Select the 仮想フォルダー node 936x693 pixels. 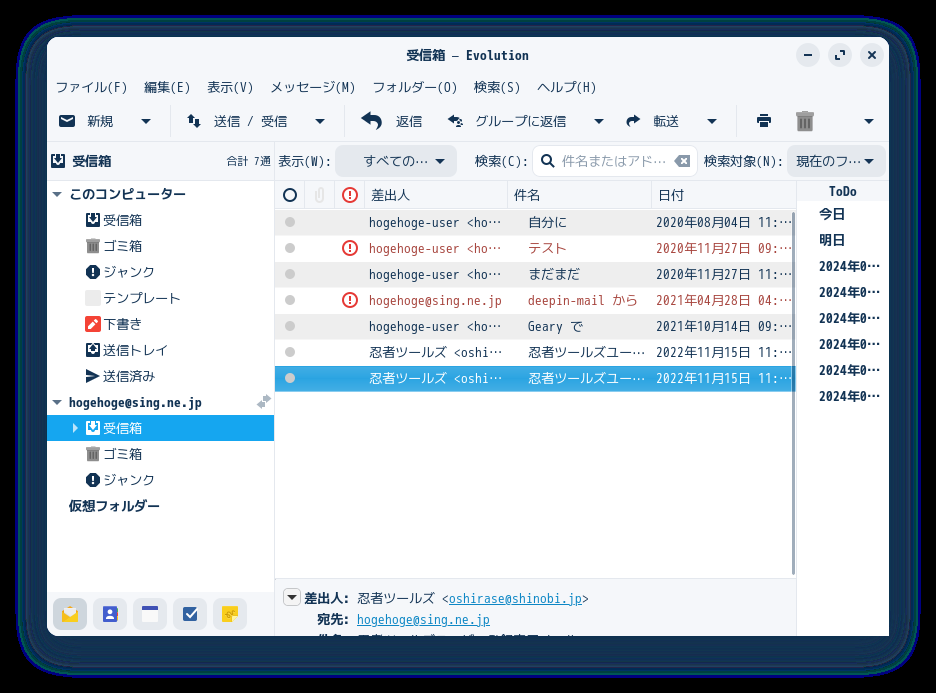114,506
